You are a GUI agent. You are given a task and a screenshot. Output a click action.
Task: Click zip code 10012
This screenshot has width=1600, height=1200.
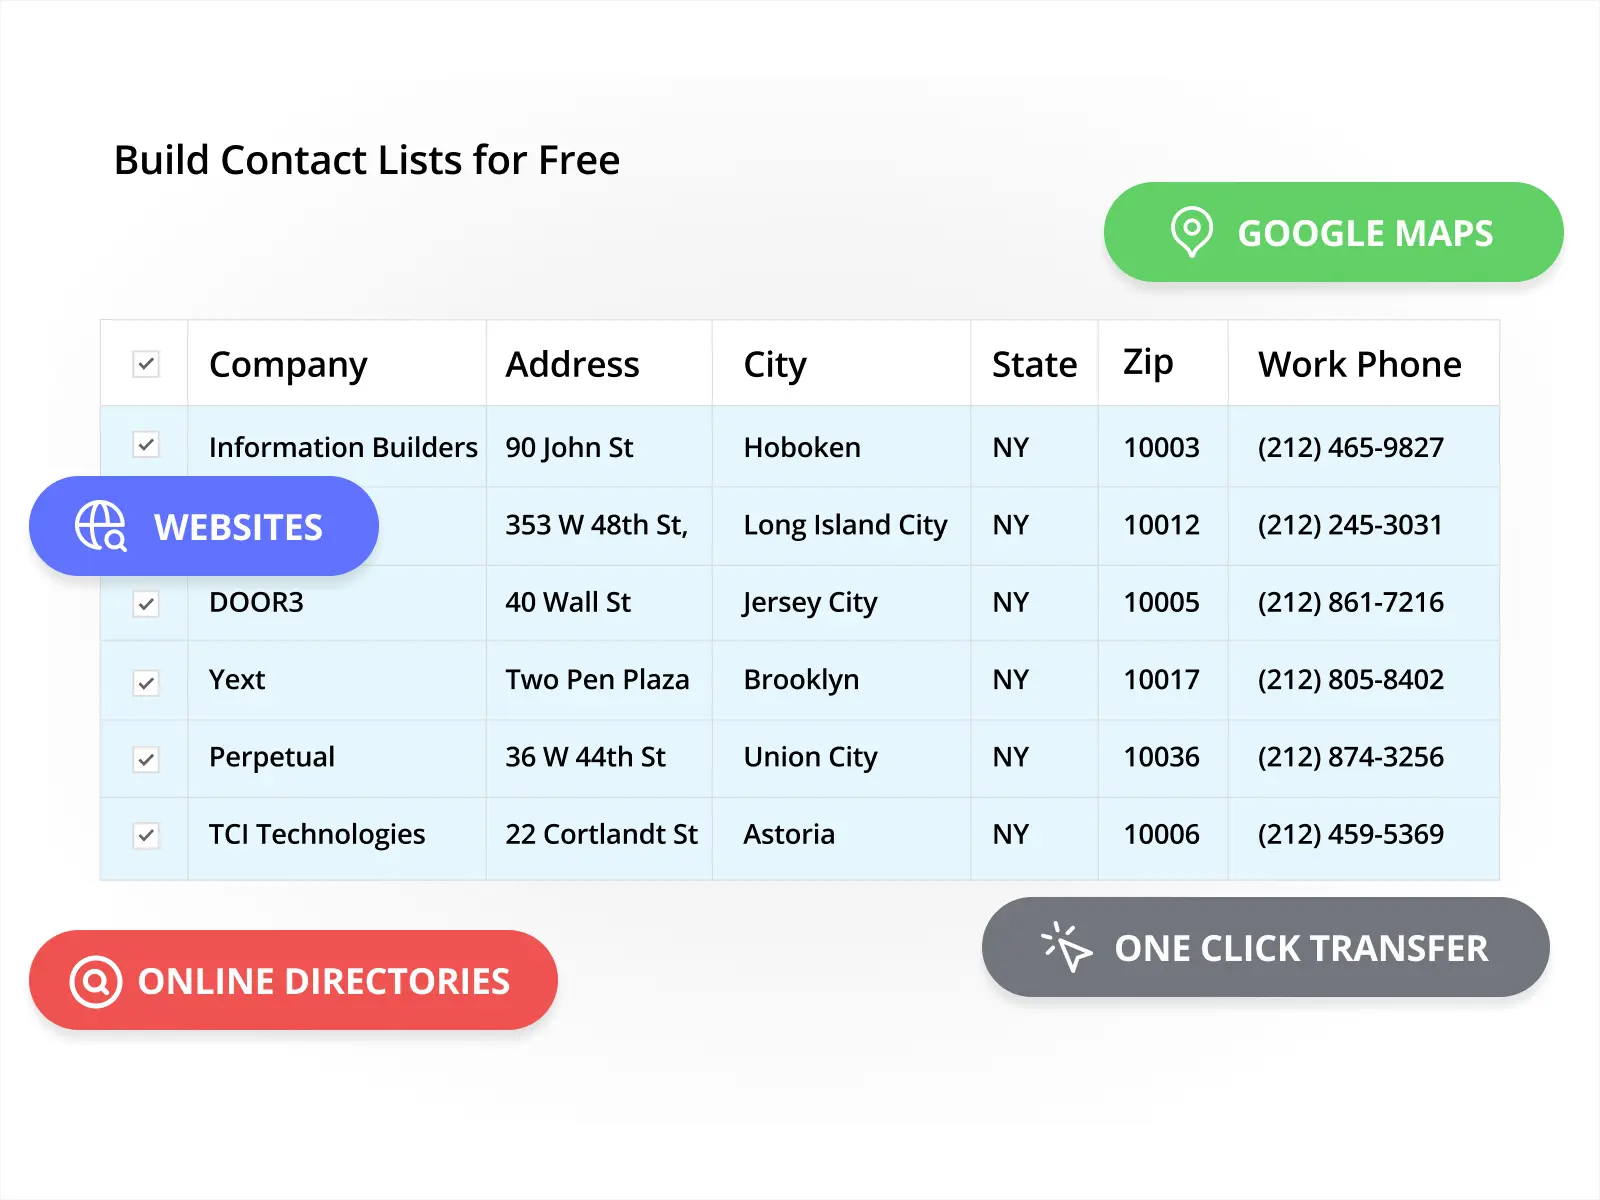tap(1161, 524)
